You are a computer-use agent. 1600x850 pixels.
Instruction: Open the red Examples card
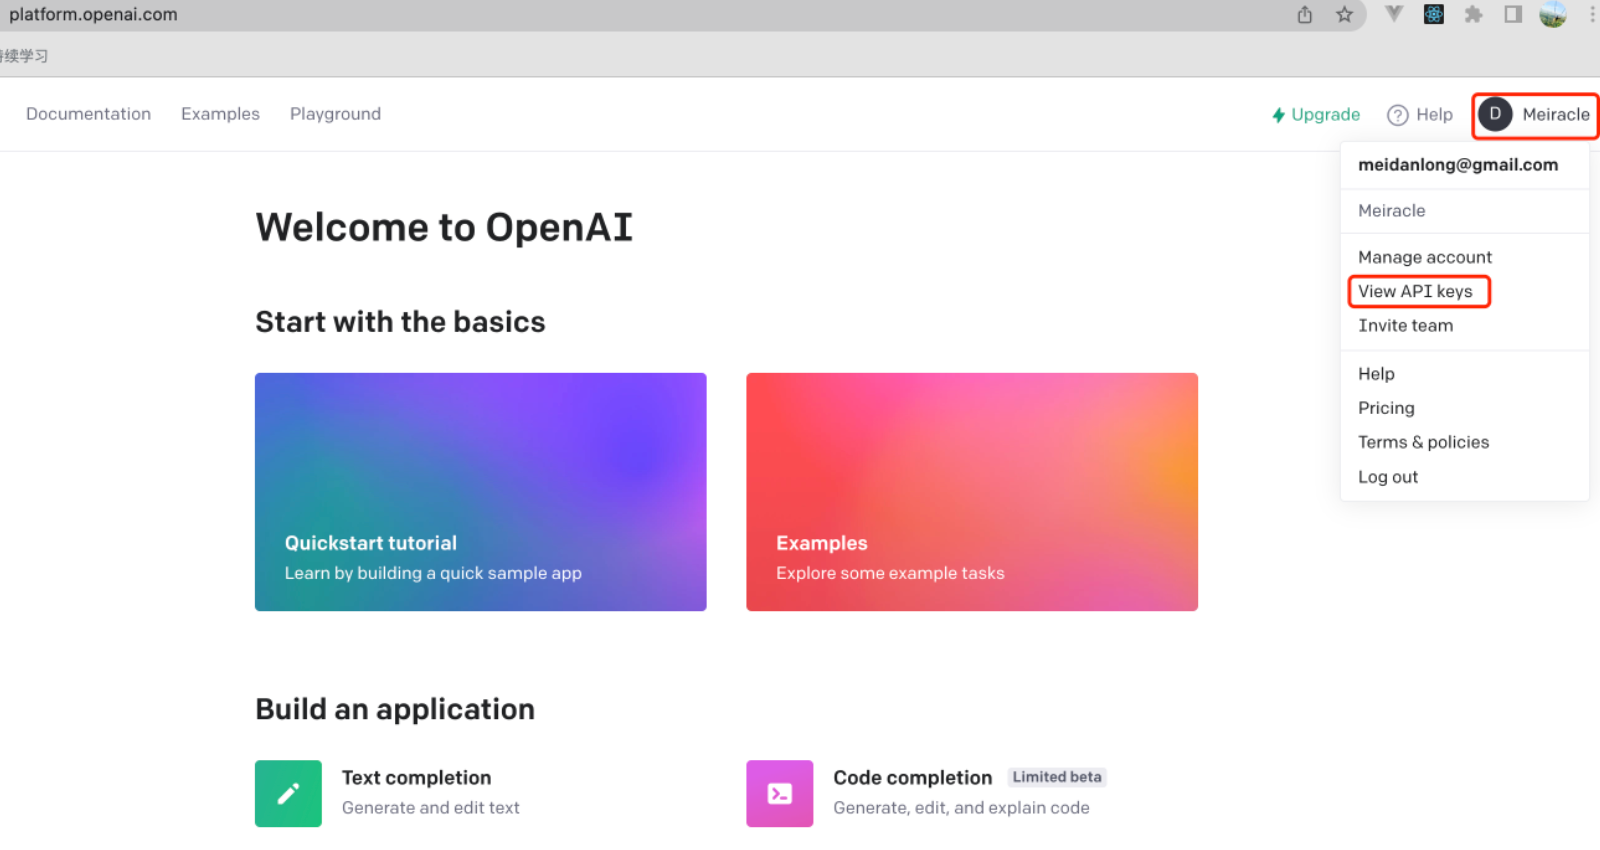coord(972,492)
